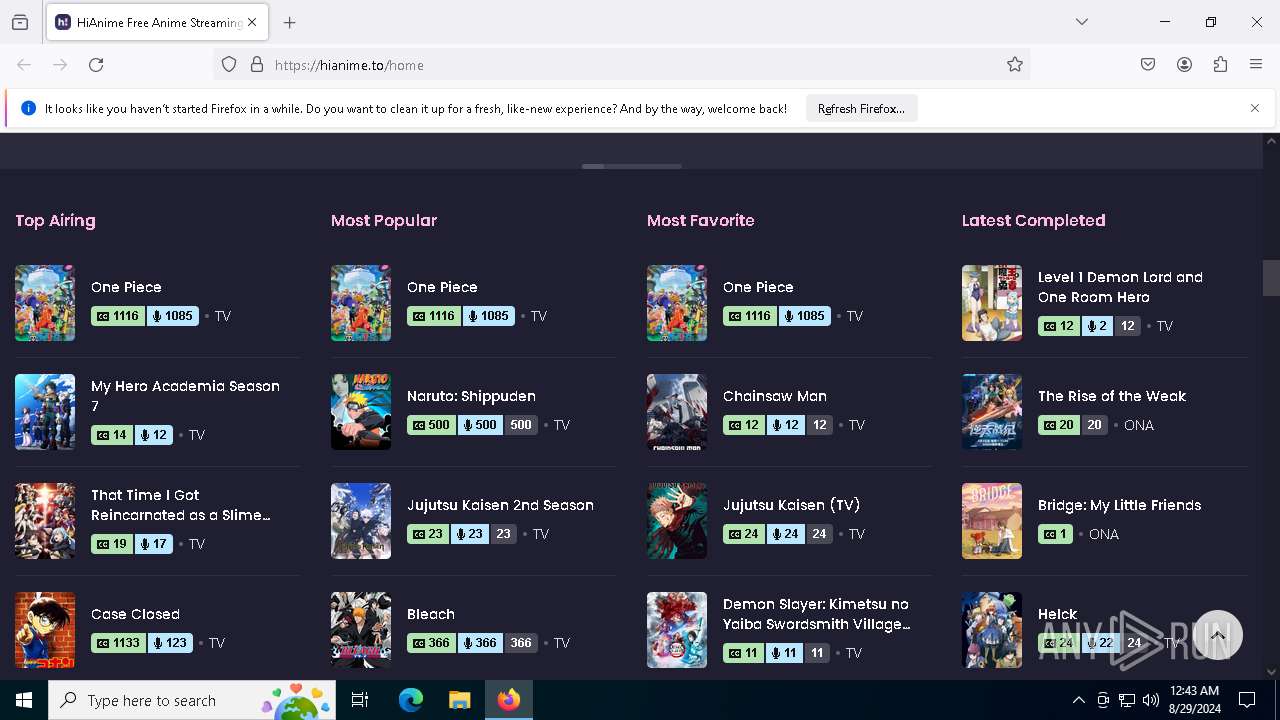Open tracking protection shield icon
Viewport: 1280px width, 720px height.
point(229,65)
